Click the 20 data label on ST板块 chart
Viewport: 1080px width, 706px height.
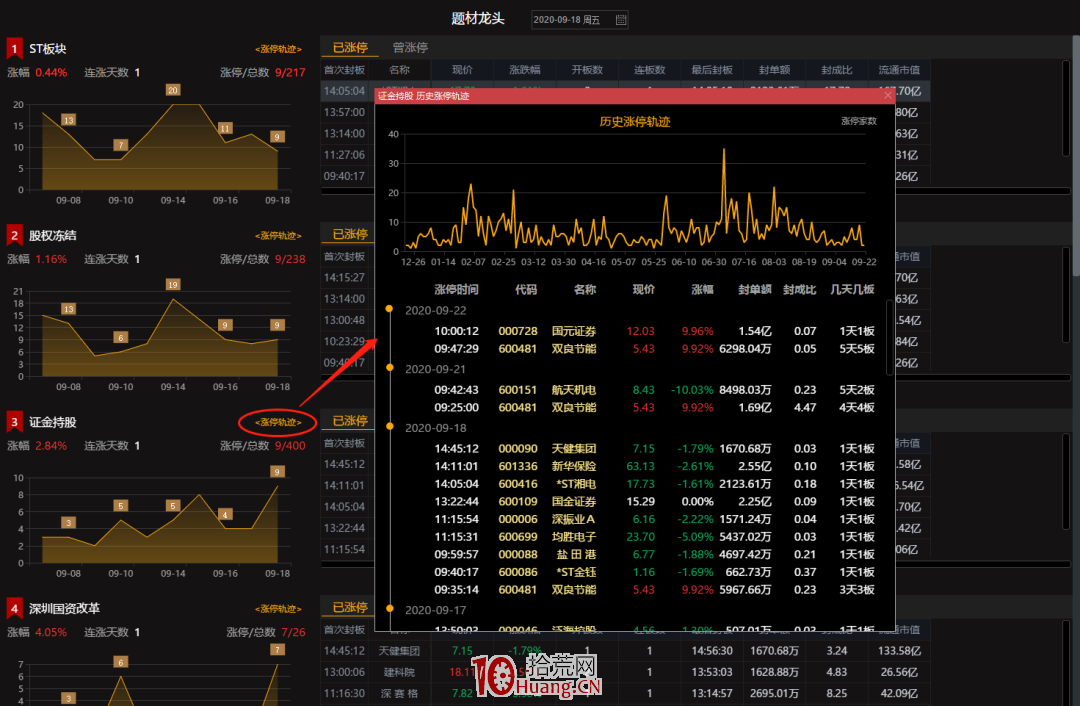(173, 90)
